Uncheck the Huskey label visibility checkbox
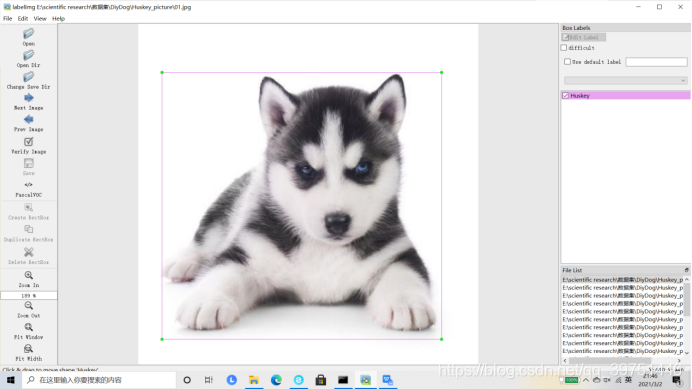The image size is (692, 389). click(565, 95)
